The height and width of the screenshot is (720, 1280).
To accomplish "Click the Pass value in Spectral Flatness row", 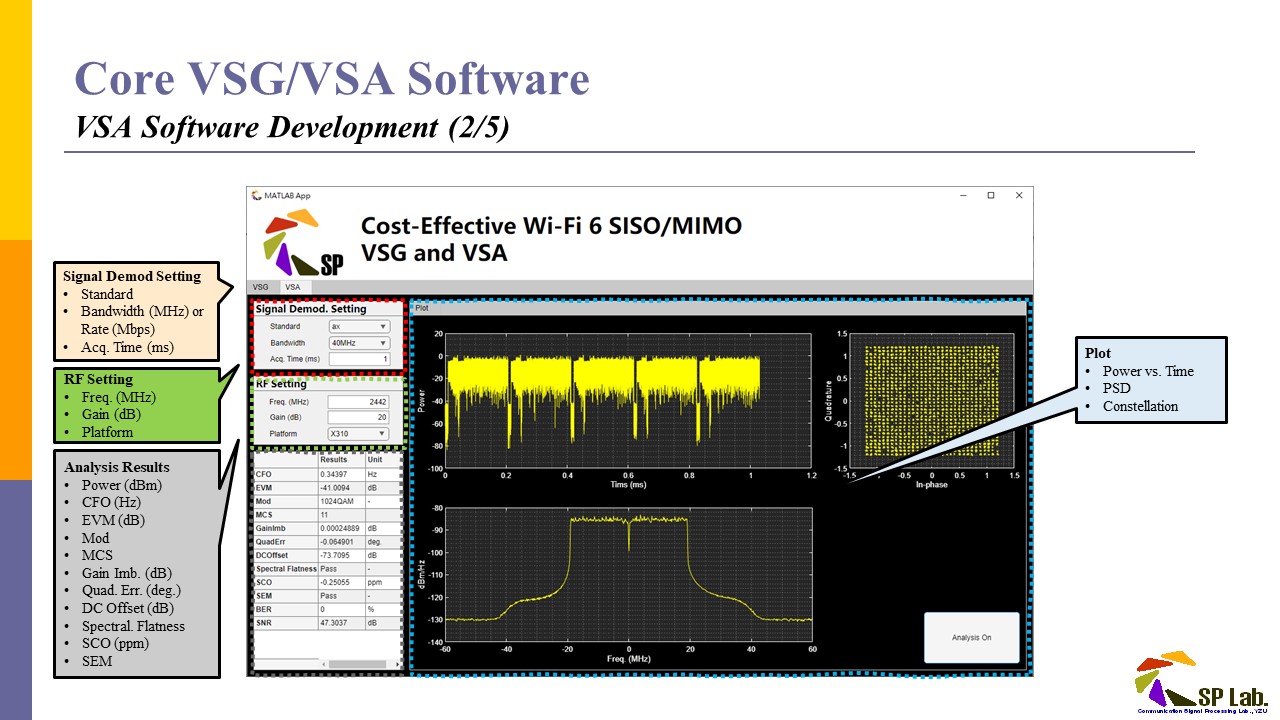I will coord(341,569).
